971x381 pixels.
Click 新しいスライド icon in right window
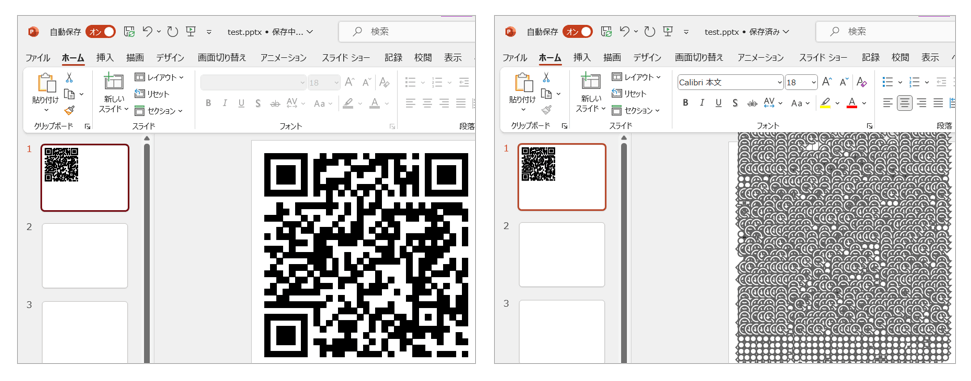click(591, 82)
